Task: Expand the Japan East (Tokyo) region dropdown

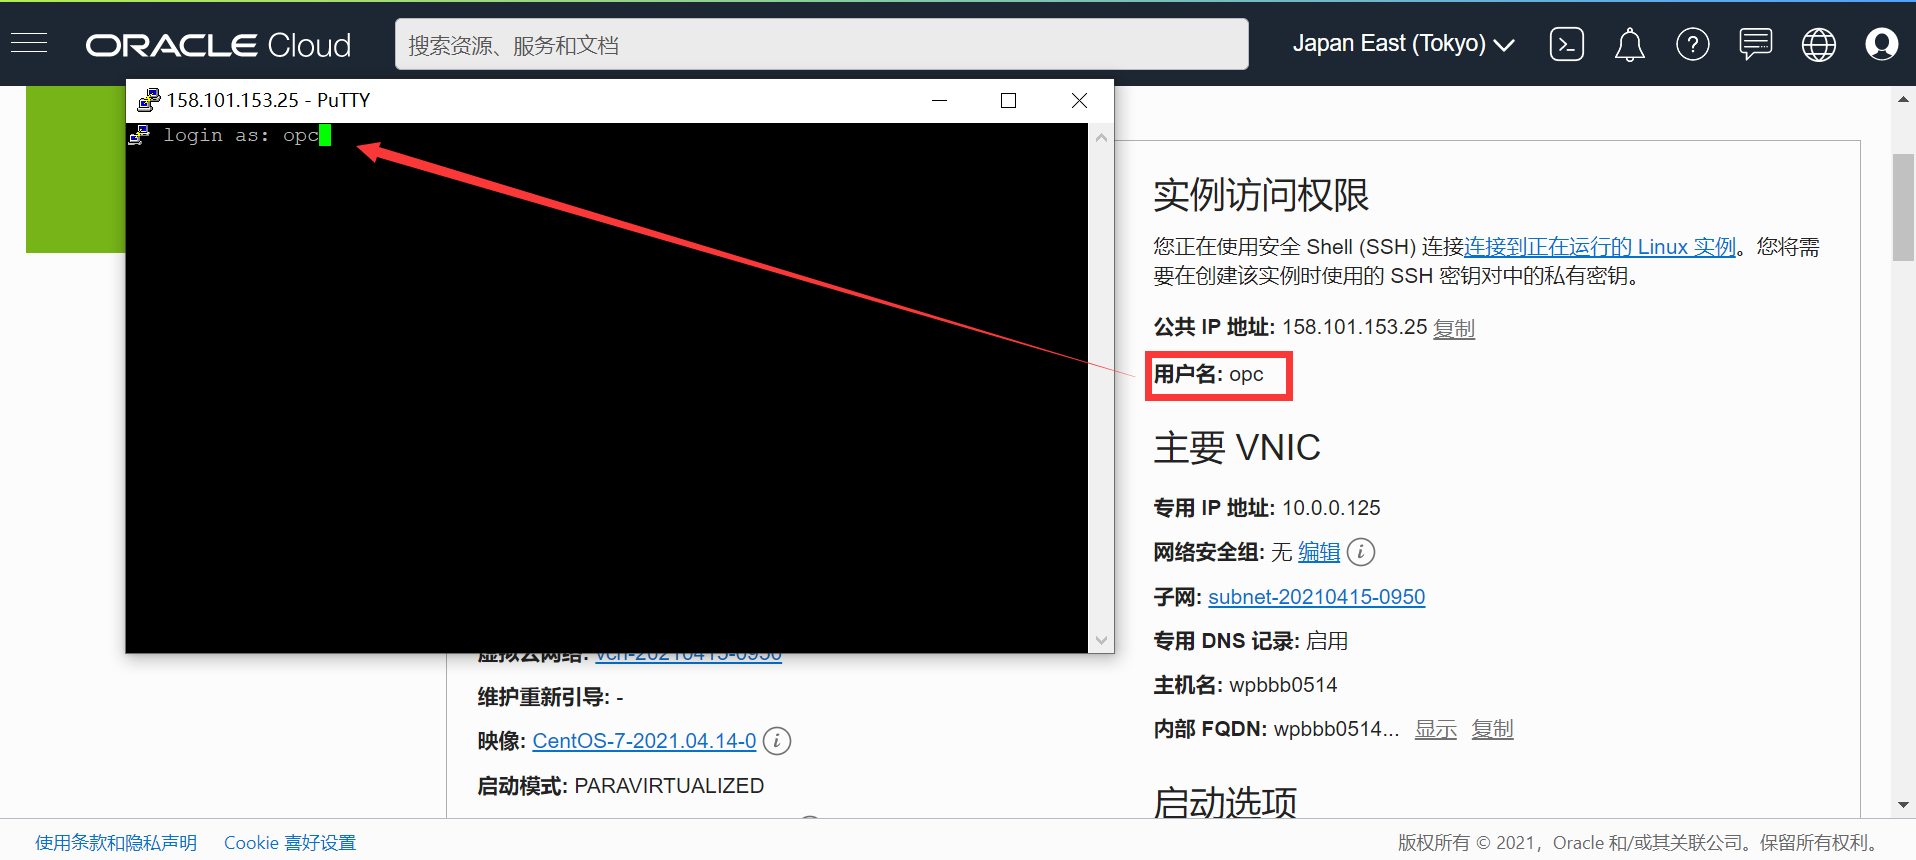Action: click(1403, 44)
